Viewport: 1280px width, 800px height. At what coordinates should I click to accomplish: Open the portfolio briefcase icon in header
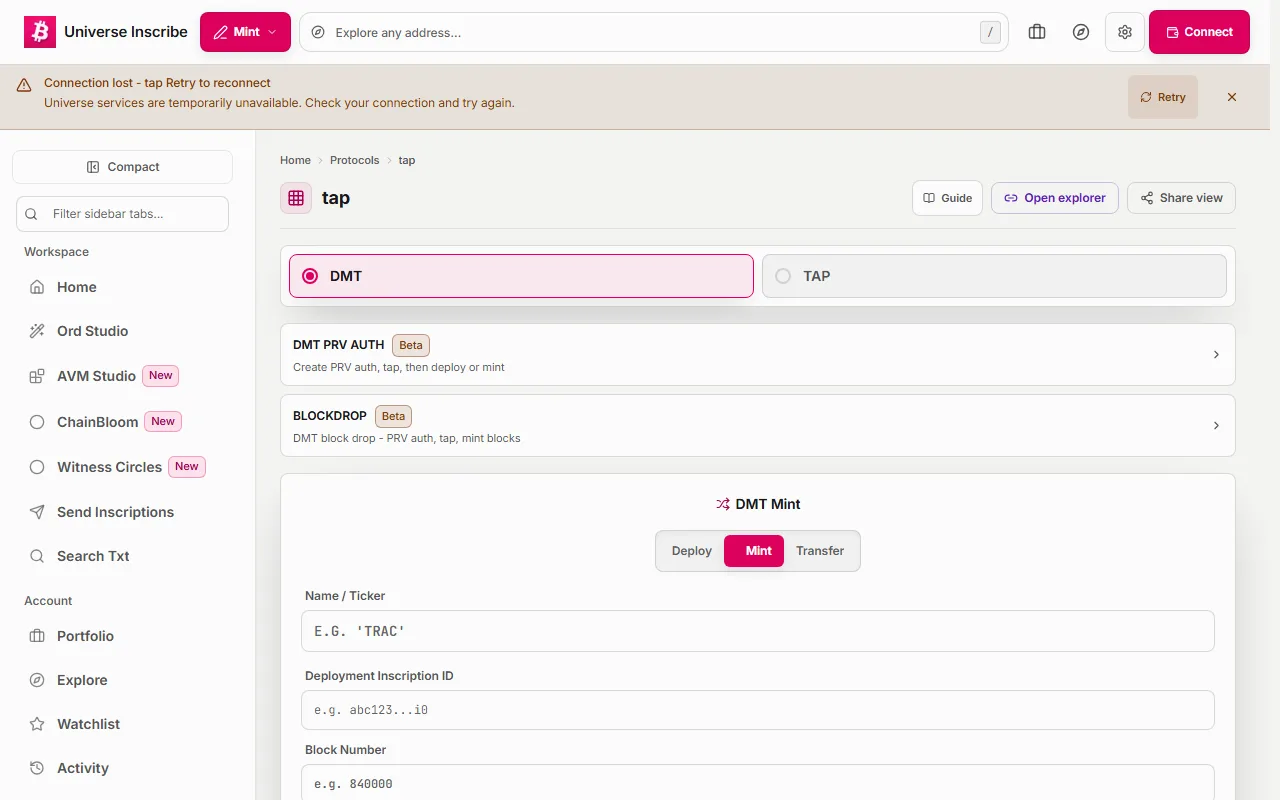1037,32
